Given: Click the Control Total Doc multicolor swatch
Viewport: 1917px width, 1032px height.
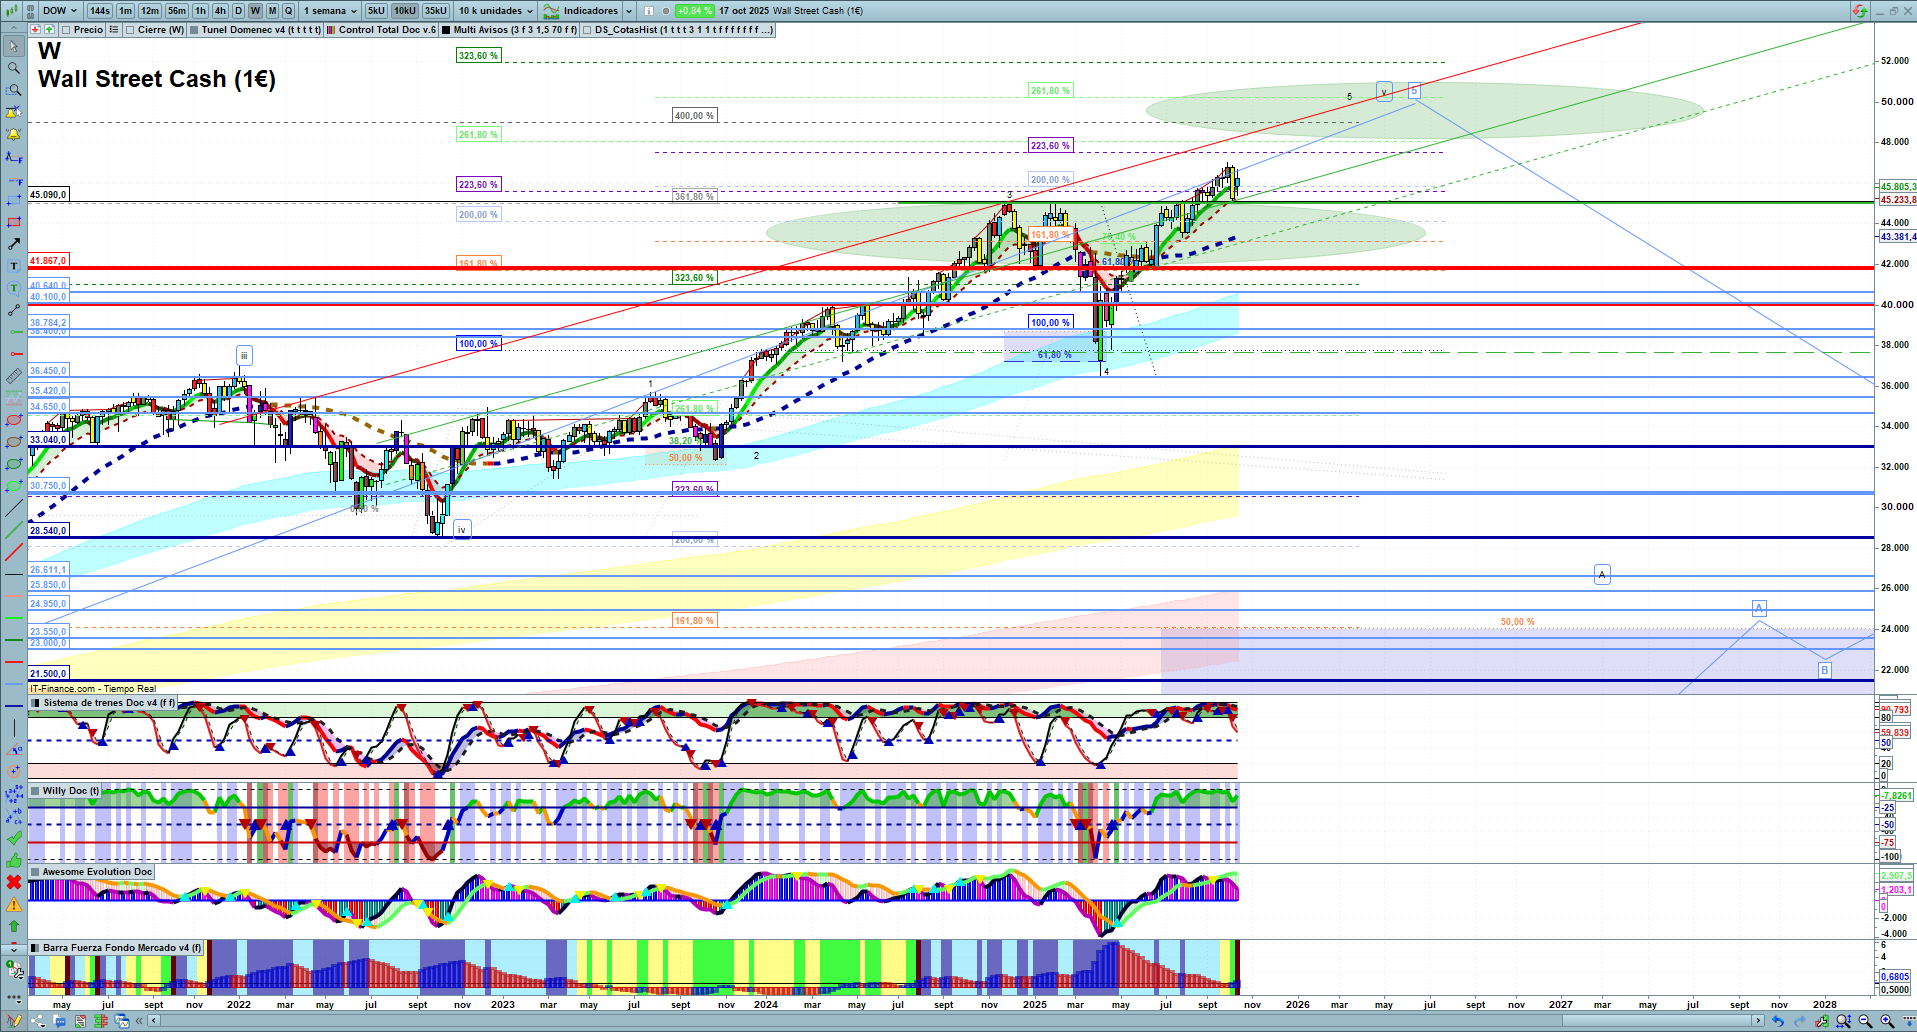Looking at the screenshot, I should pyautogui.click(x=331, y=30).
